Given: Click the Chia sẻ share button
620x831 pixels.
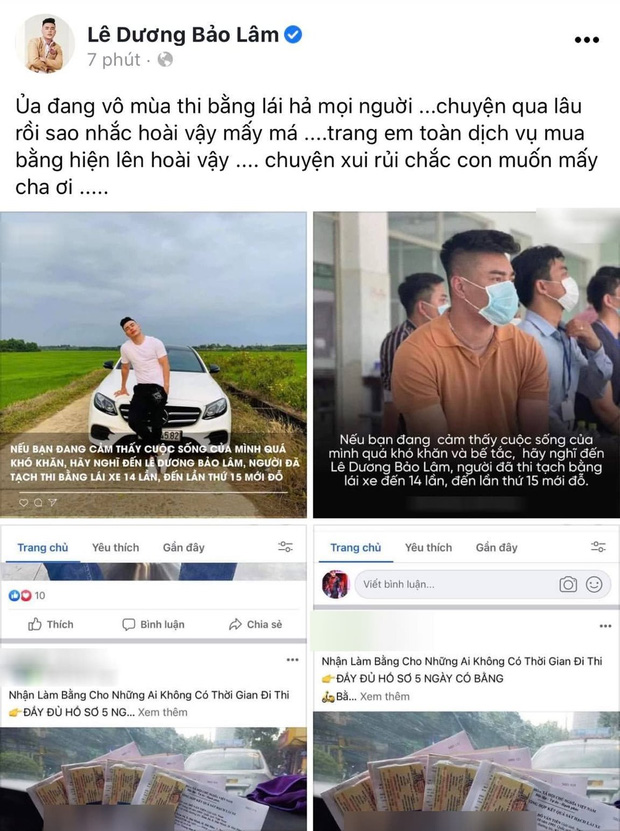Looking at the screenshot, I should pos(255,624).
